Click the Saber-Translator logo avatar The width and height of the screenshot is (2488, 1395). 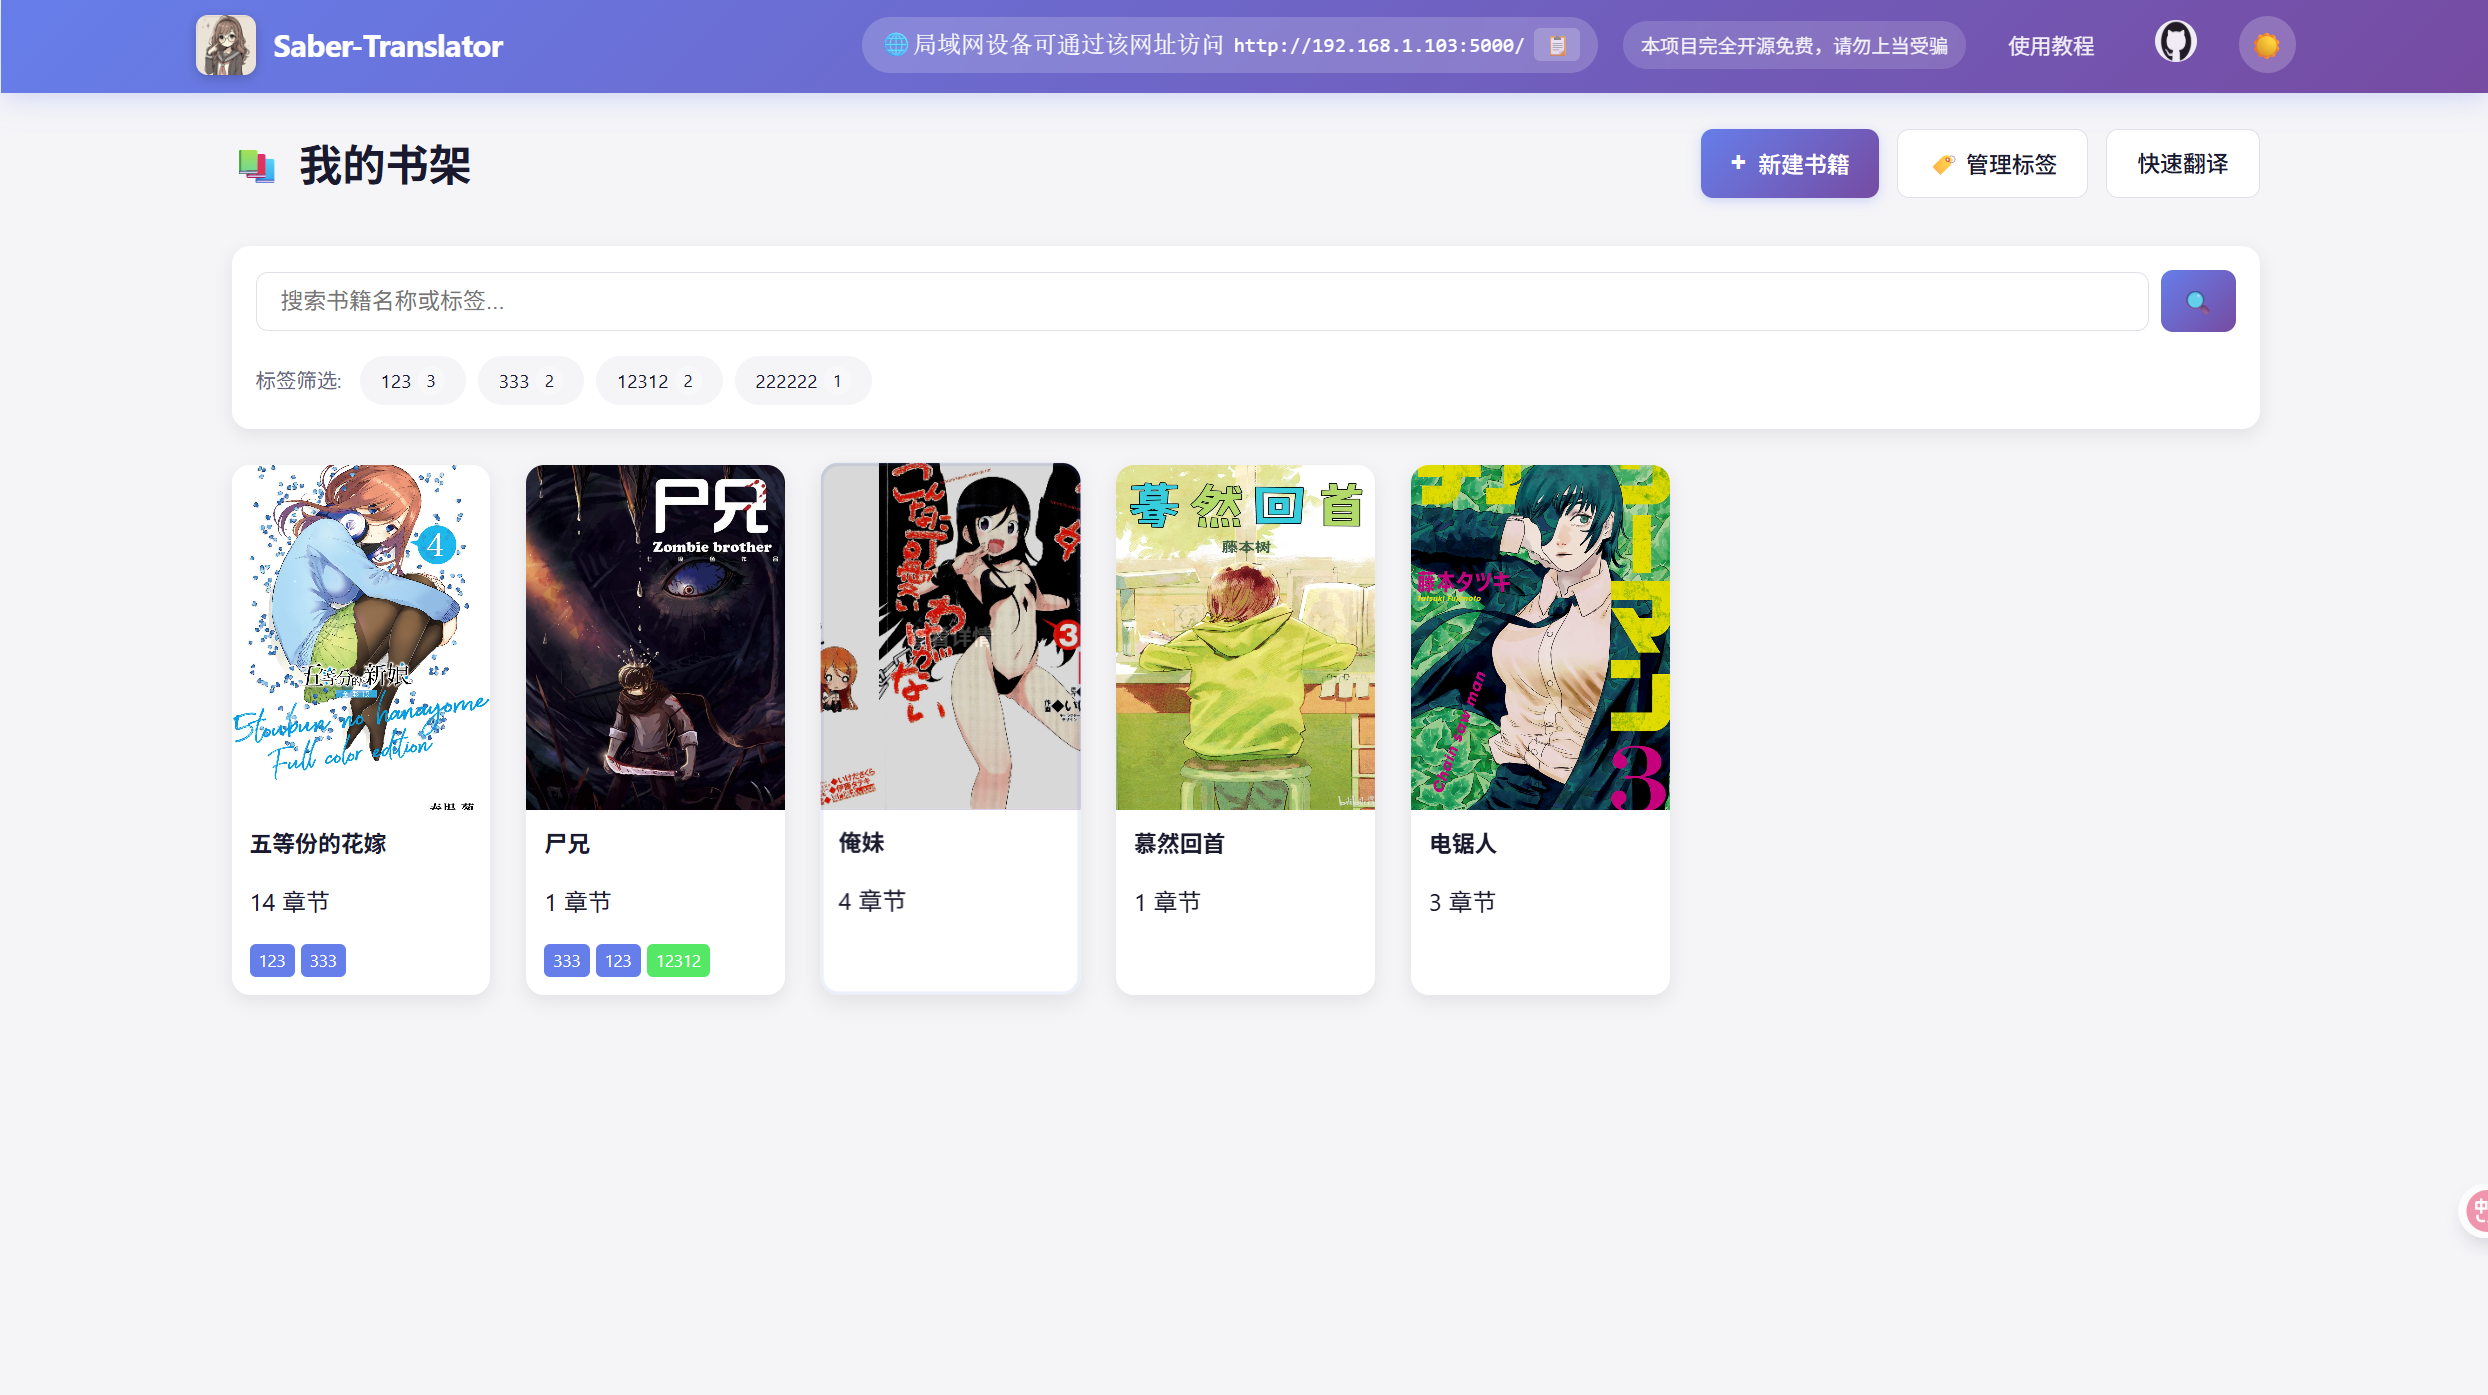(226, 46)
